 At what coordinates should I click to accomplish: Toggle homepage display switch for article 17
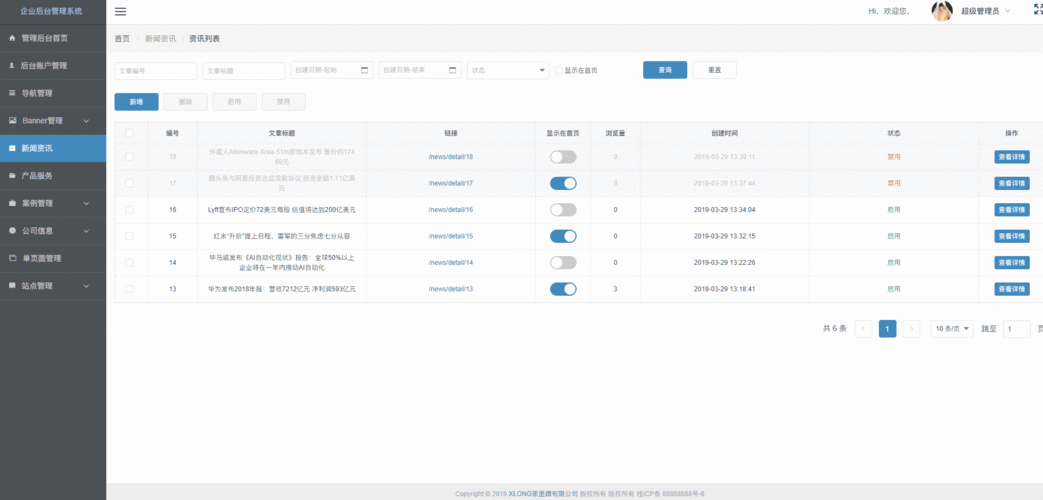coord(563,183)
